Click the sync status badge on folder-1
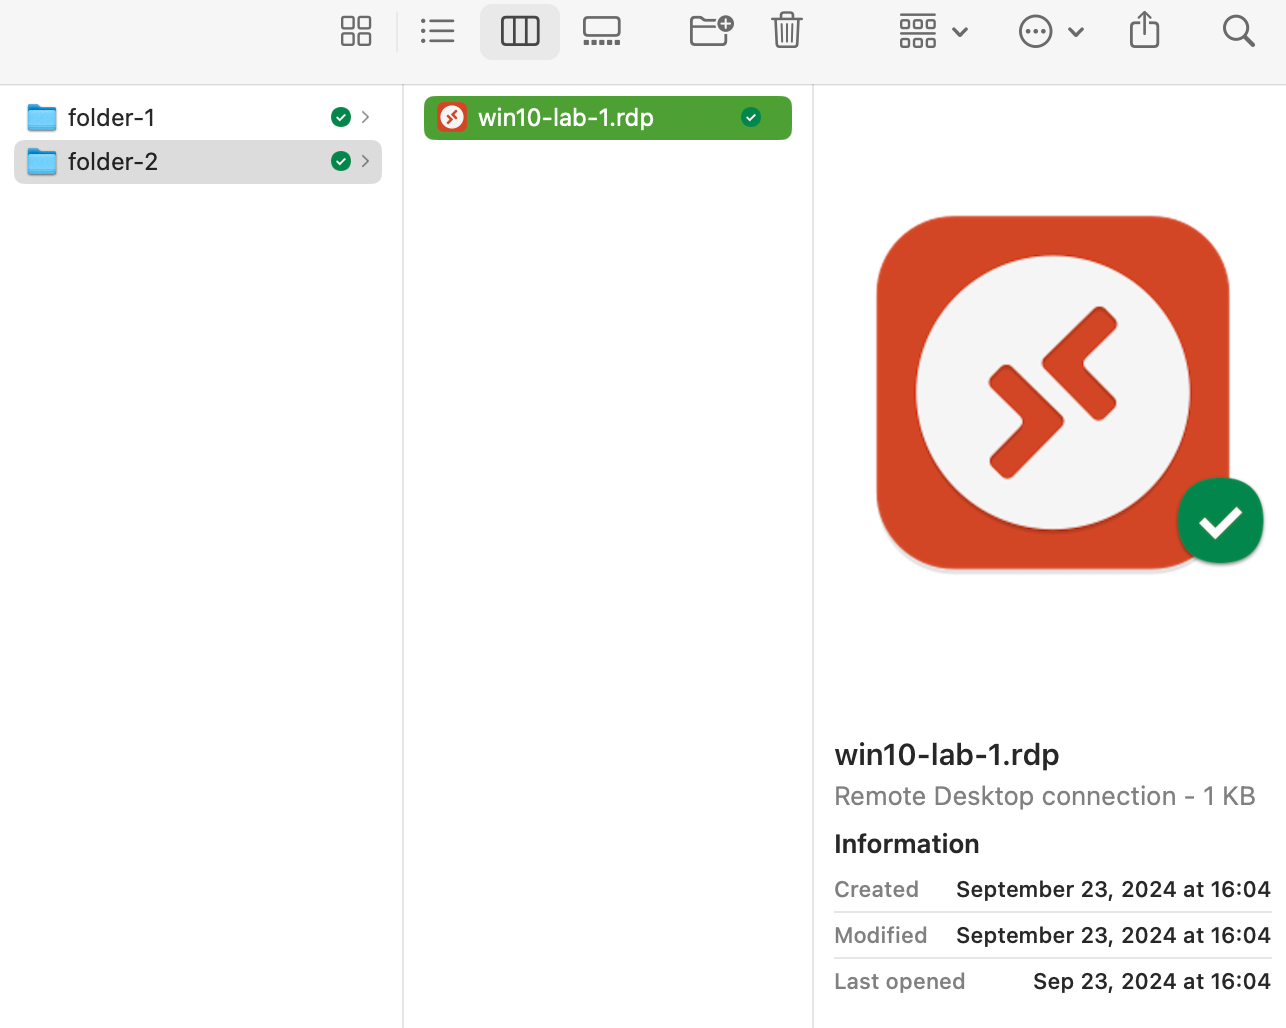 coord(341,117)
